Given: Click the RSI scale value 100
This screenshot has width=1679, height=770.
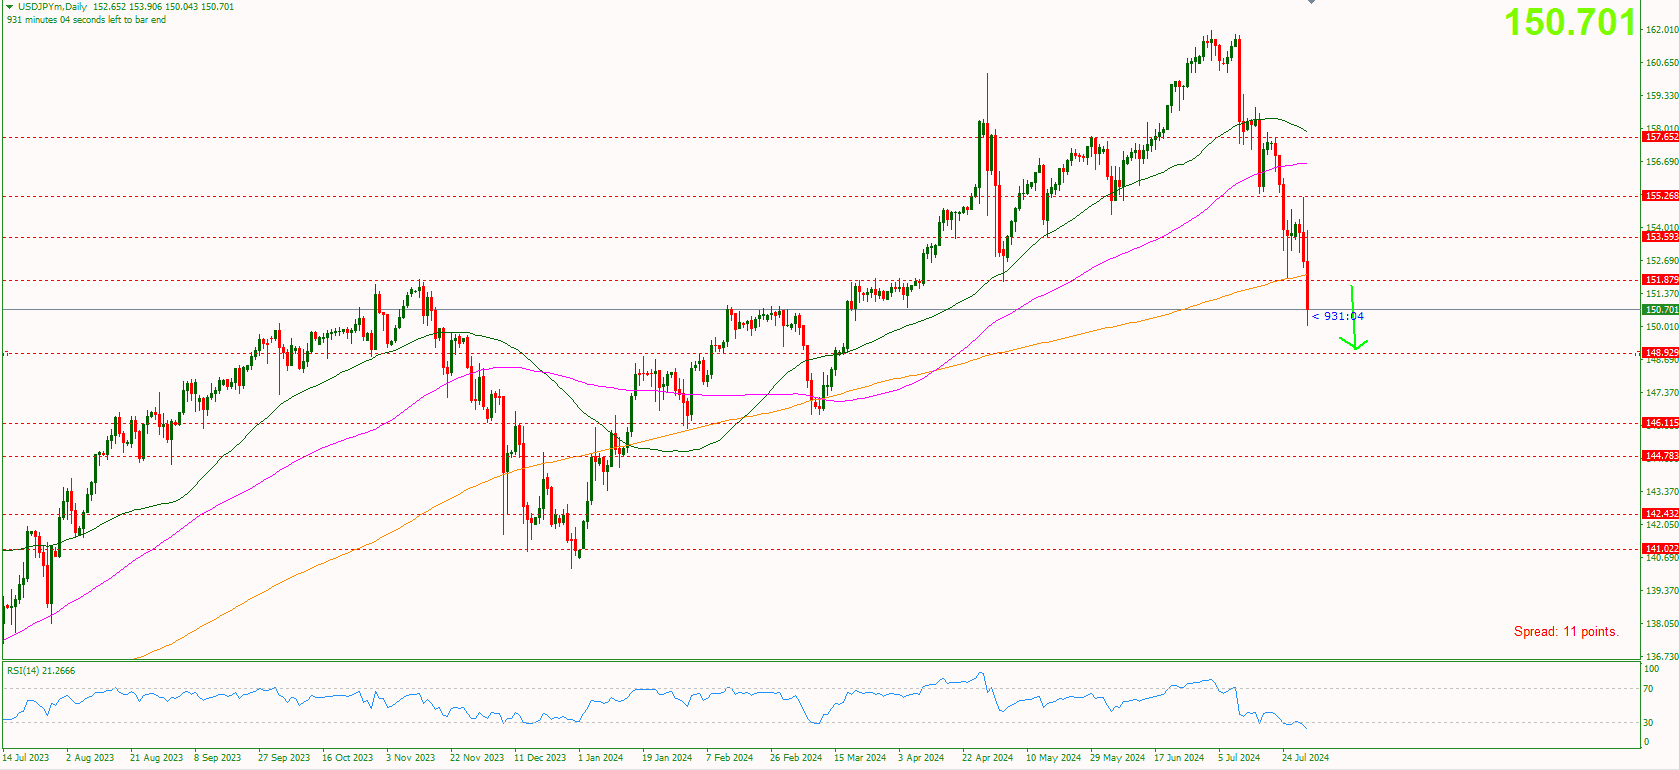Looking at the screenshot, I should coord(1652,669).
